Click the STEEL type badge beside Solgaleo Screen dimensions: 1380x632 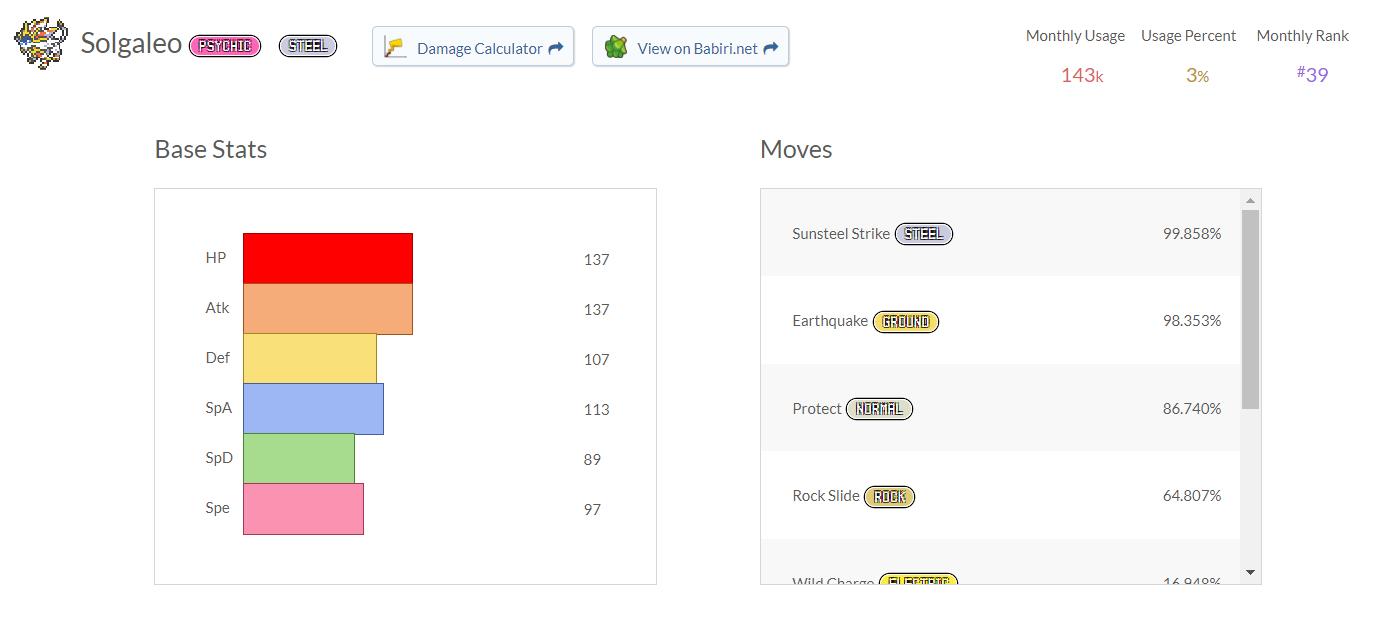click(x=308, y=46)
